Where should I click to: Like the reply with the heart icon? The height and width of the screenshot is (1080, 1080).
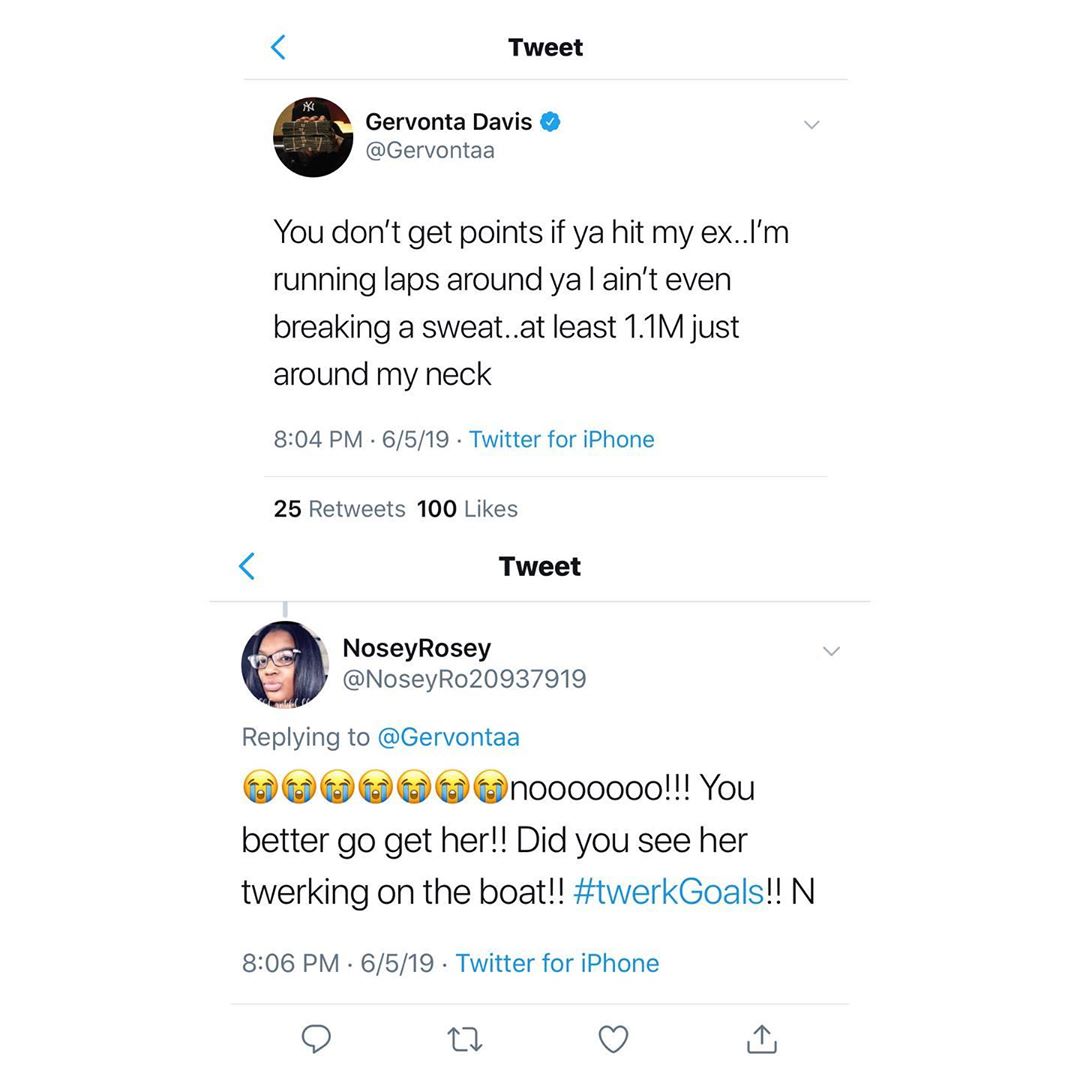point(613,1039)
